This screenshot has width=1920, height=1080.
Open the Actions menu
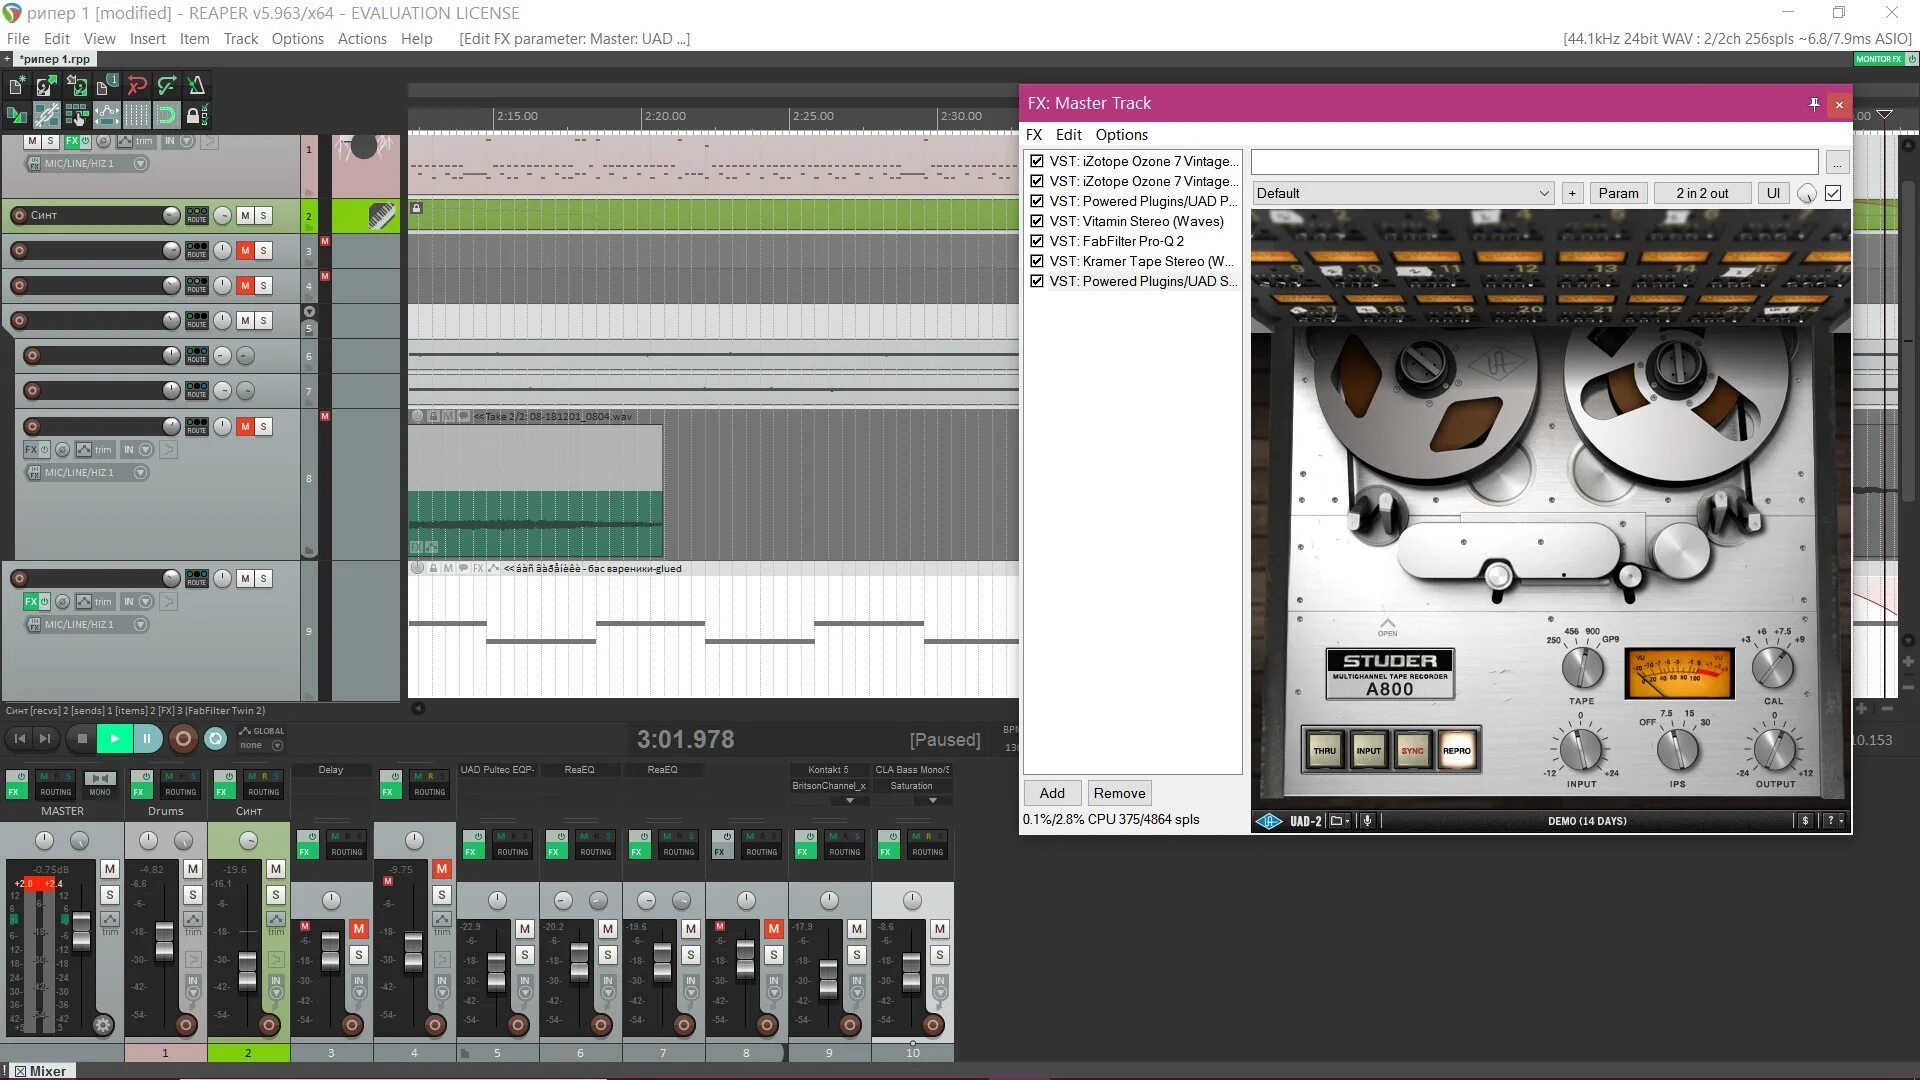362,38
